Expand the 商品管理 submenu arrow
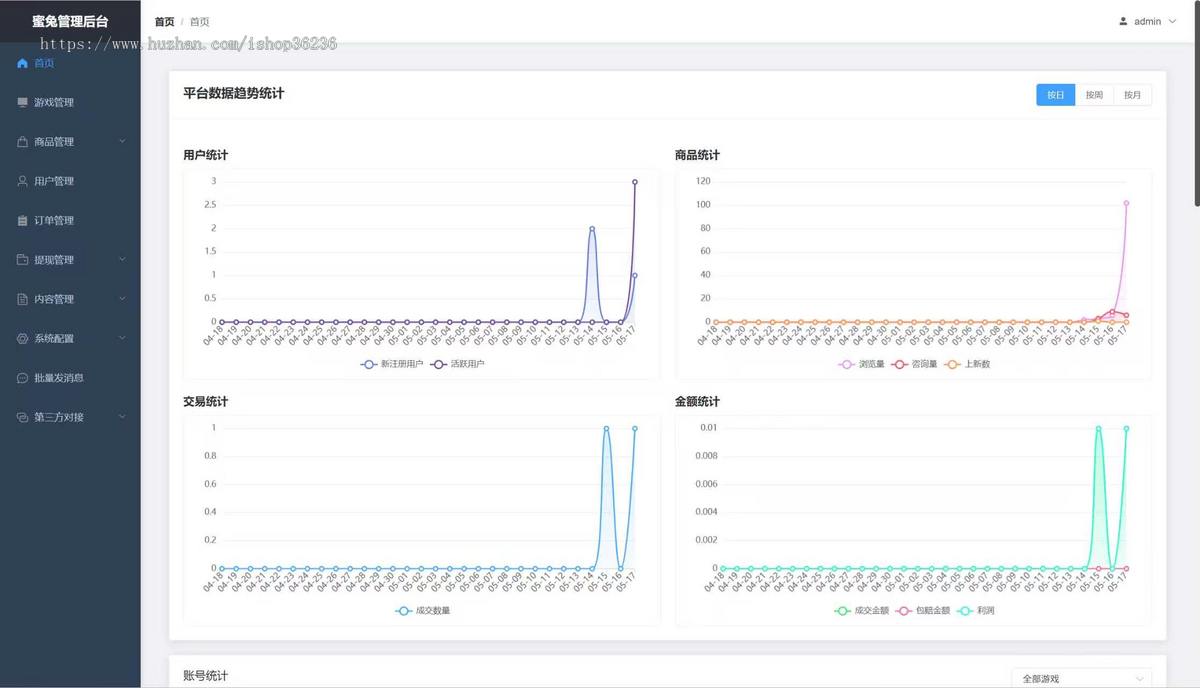This screenshot has width=1200, height=688. [122, 141]
